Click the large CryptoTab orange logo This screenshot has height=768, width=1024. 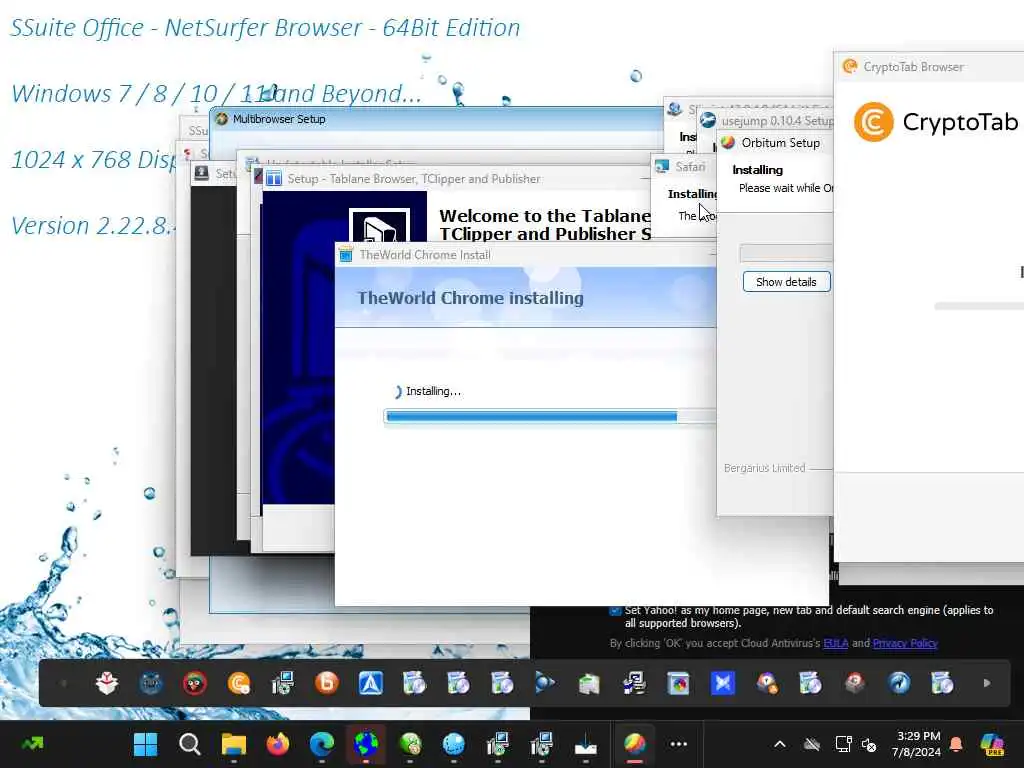[x=873, y=121]
